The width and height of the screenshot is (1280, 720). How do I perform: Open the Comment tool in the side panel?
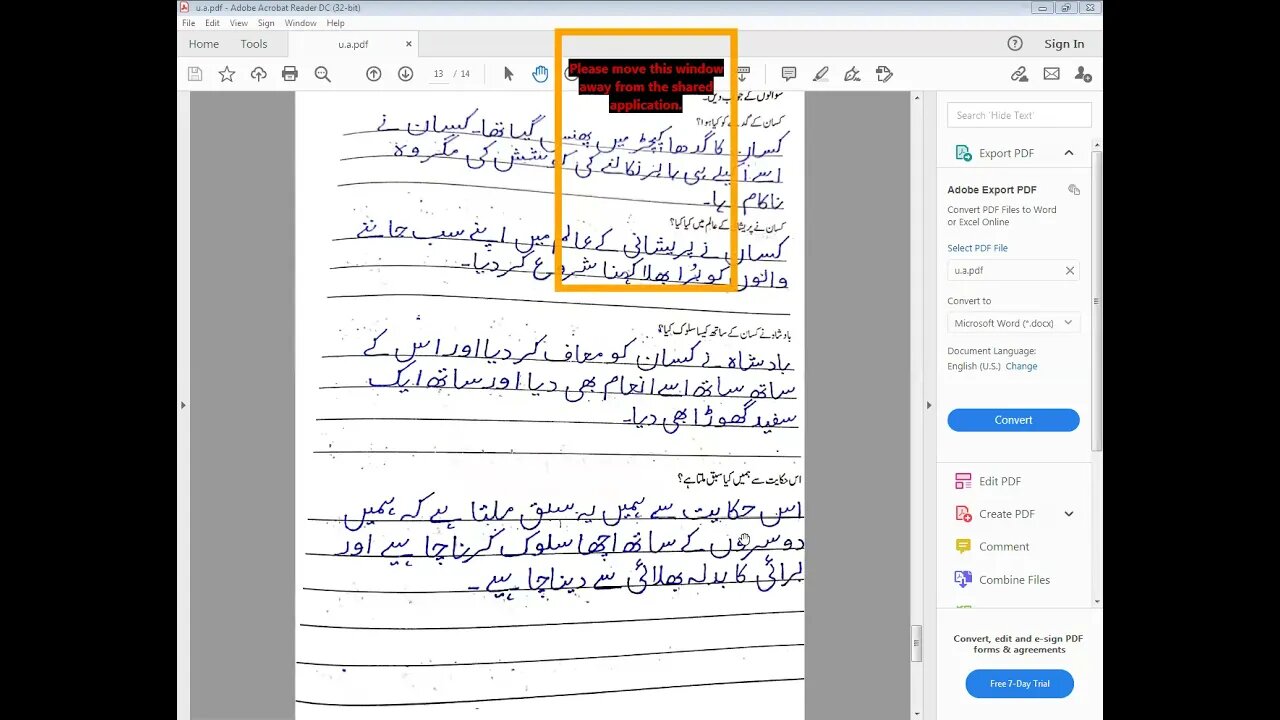coord(1004,547)
